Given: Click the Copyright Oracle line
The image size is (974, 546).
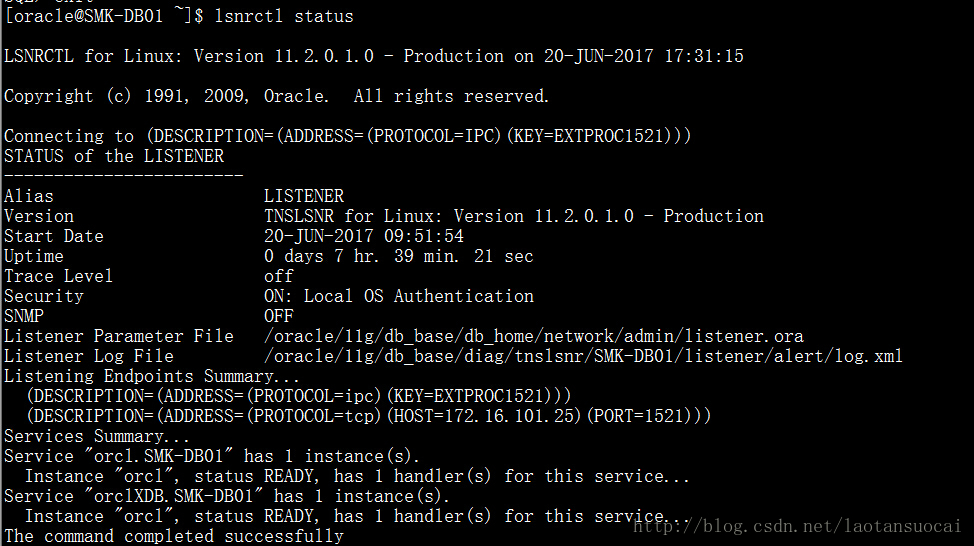Looking at the screenshot, I should (276, 96).
